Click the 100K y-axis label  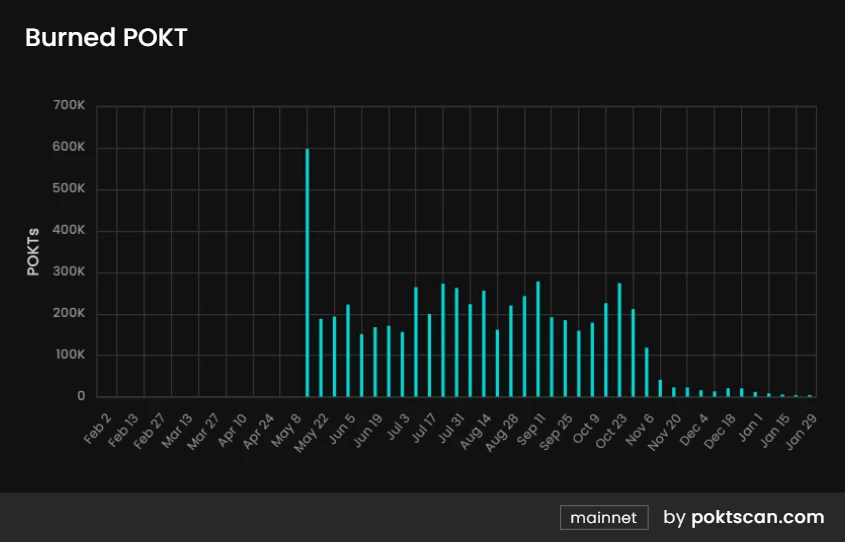click(x=69, y=355)
